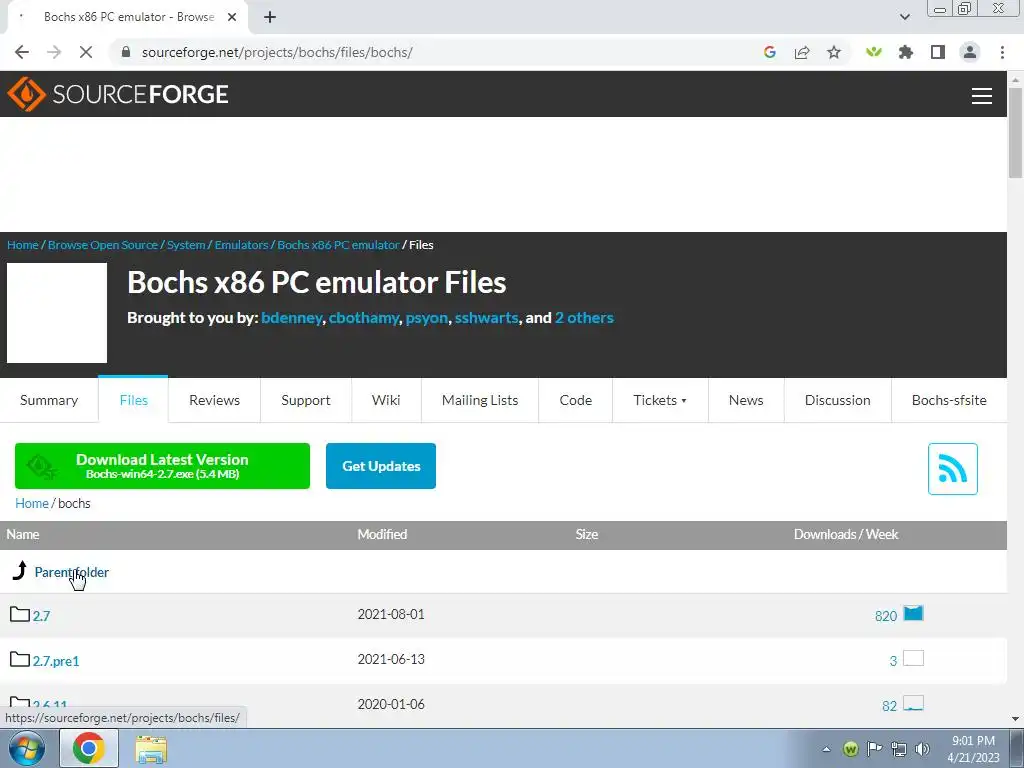Open Google icon in address bar
The width and height of the screenshot is (1024, 768).
769,52
